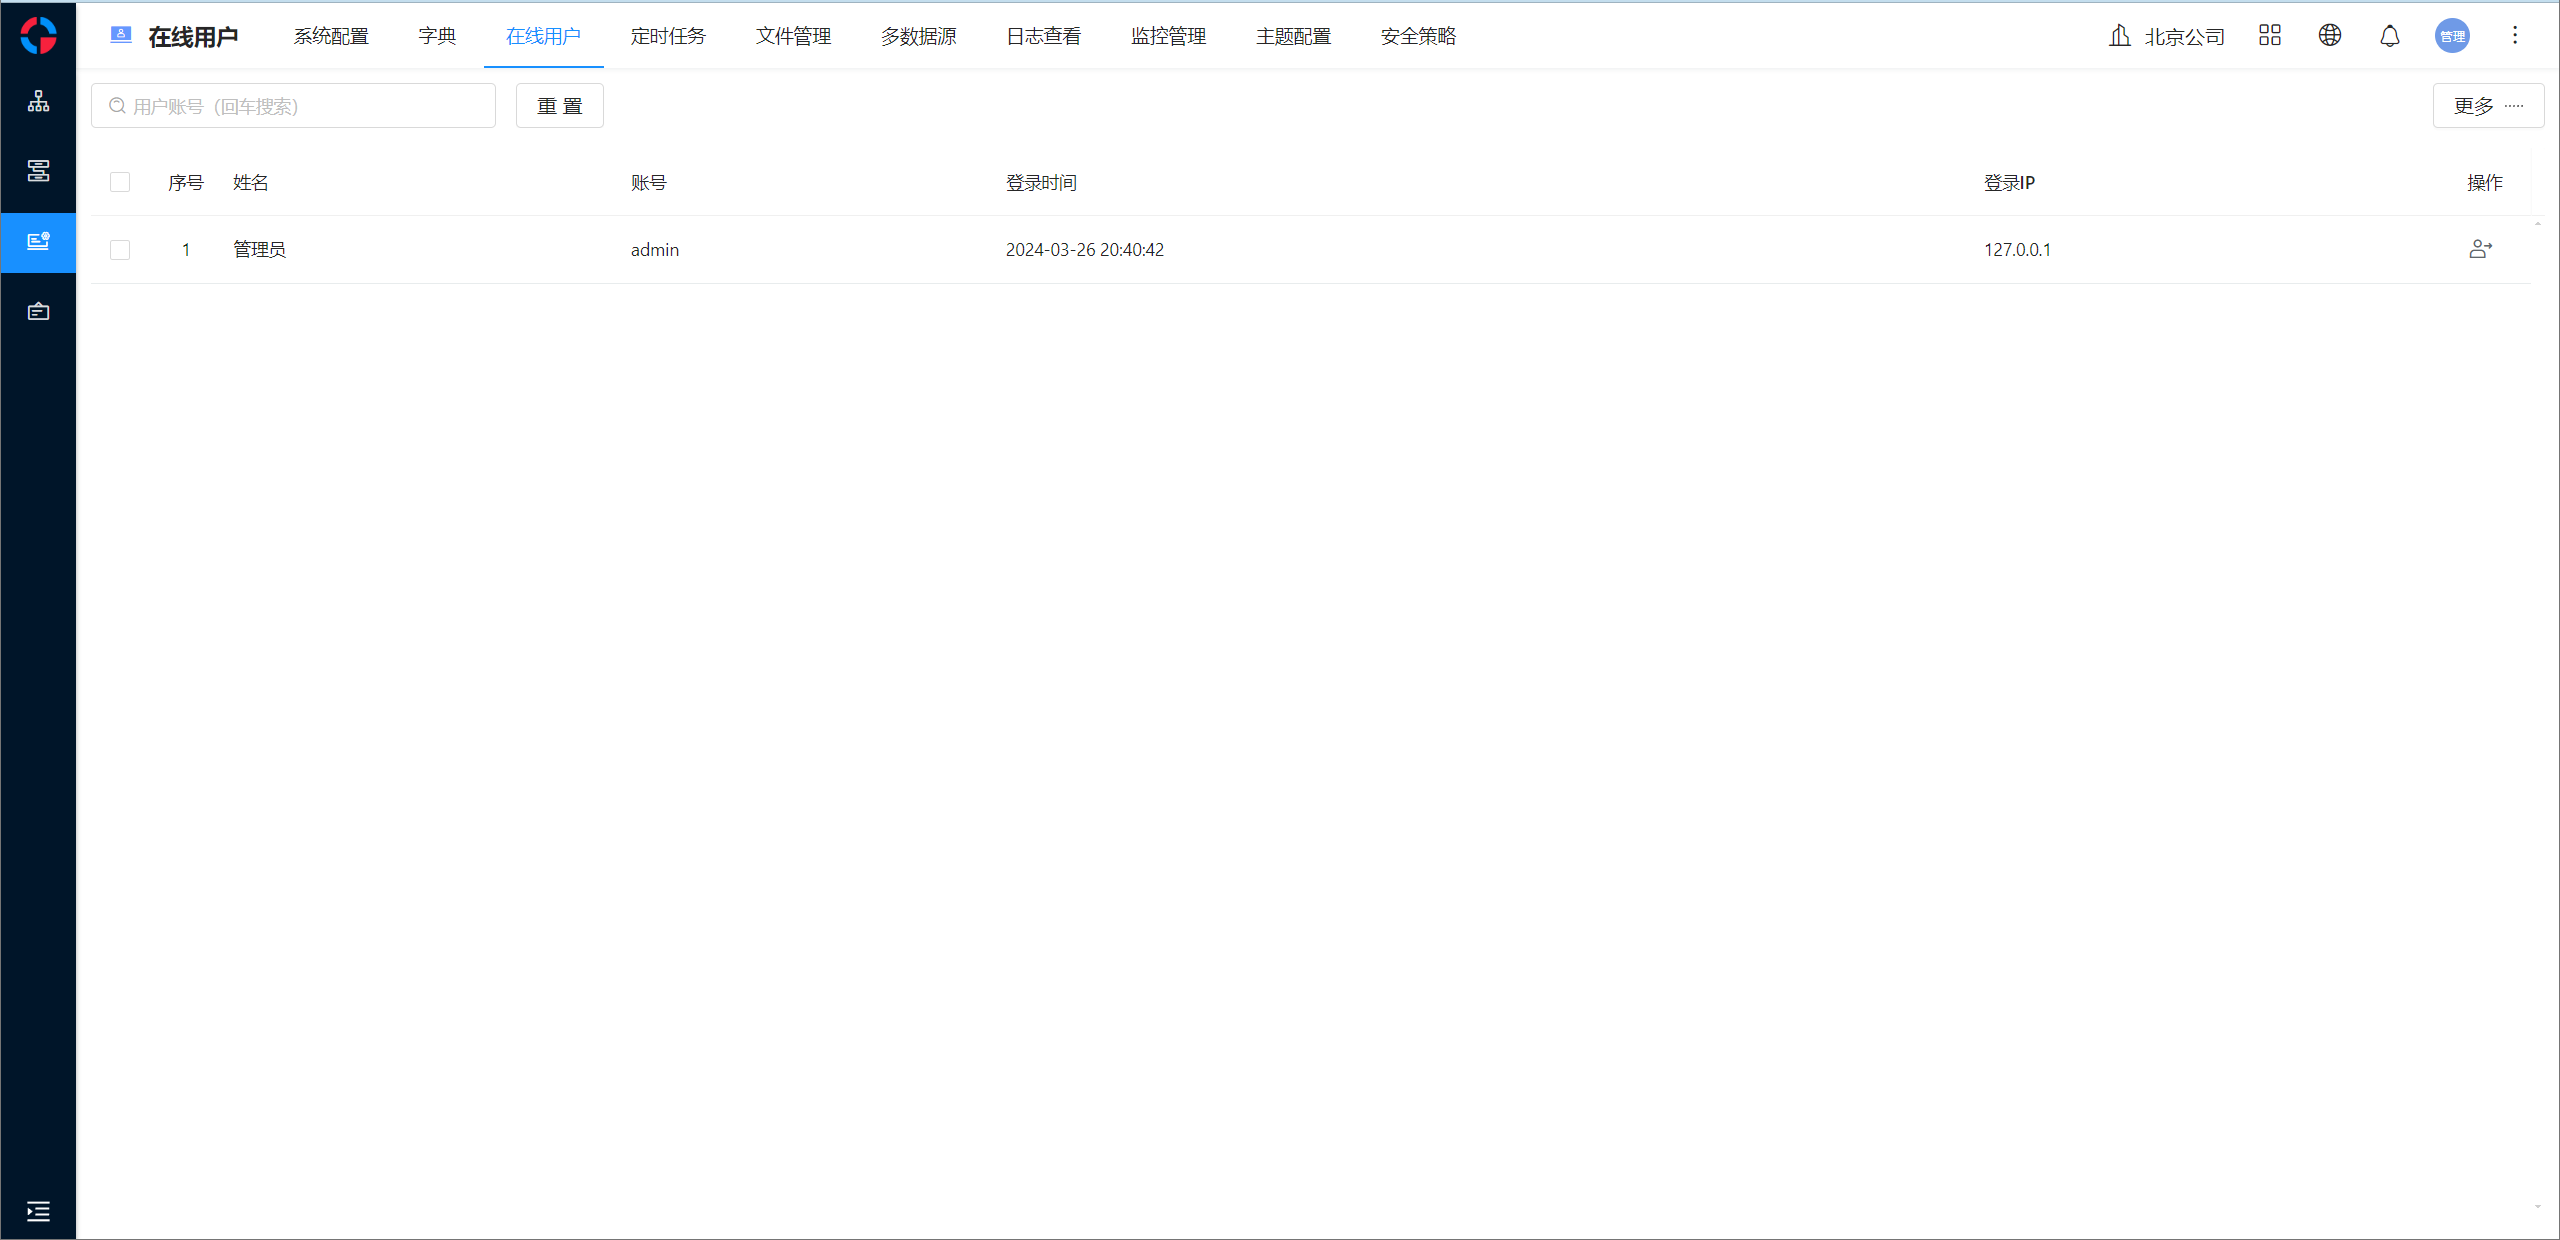Expand the 更多 dropdown button
This screenshot has height=1240, width=2560.
[2488, 106]
